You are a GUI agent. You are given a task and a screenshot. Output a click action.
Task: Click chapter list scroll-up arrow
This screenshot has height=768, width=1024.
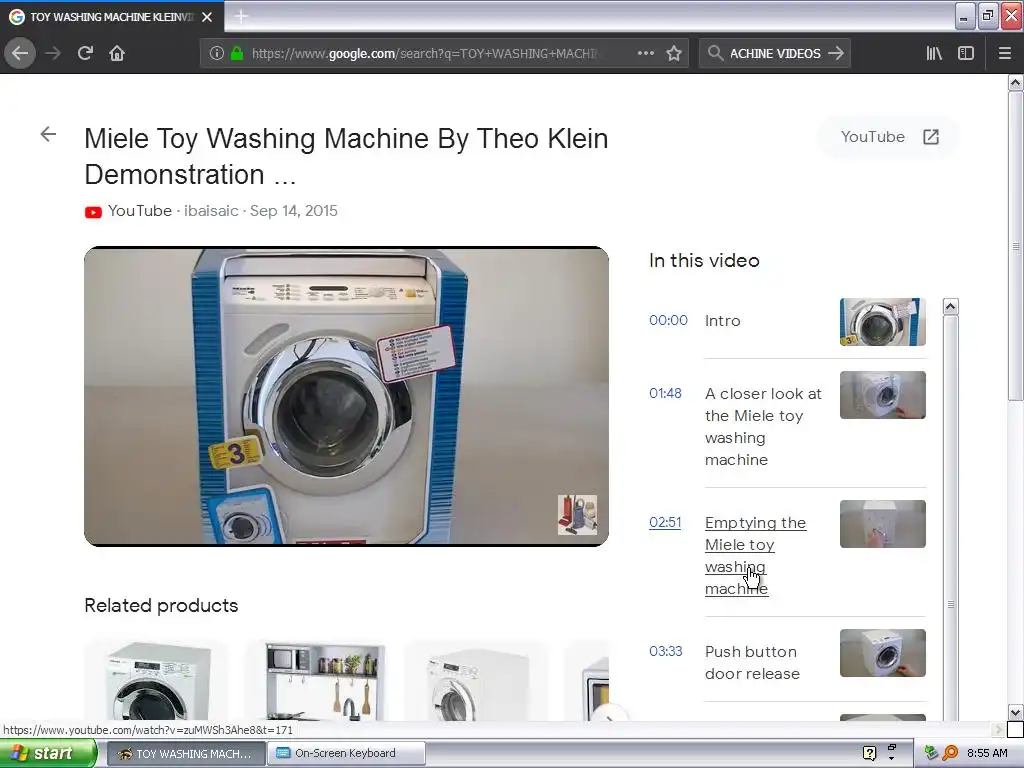950,306
